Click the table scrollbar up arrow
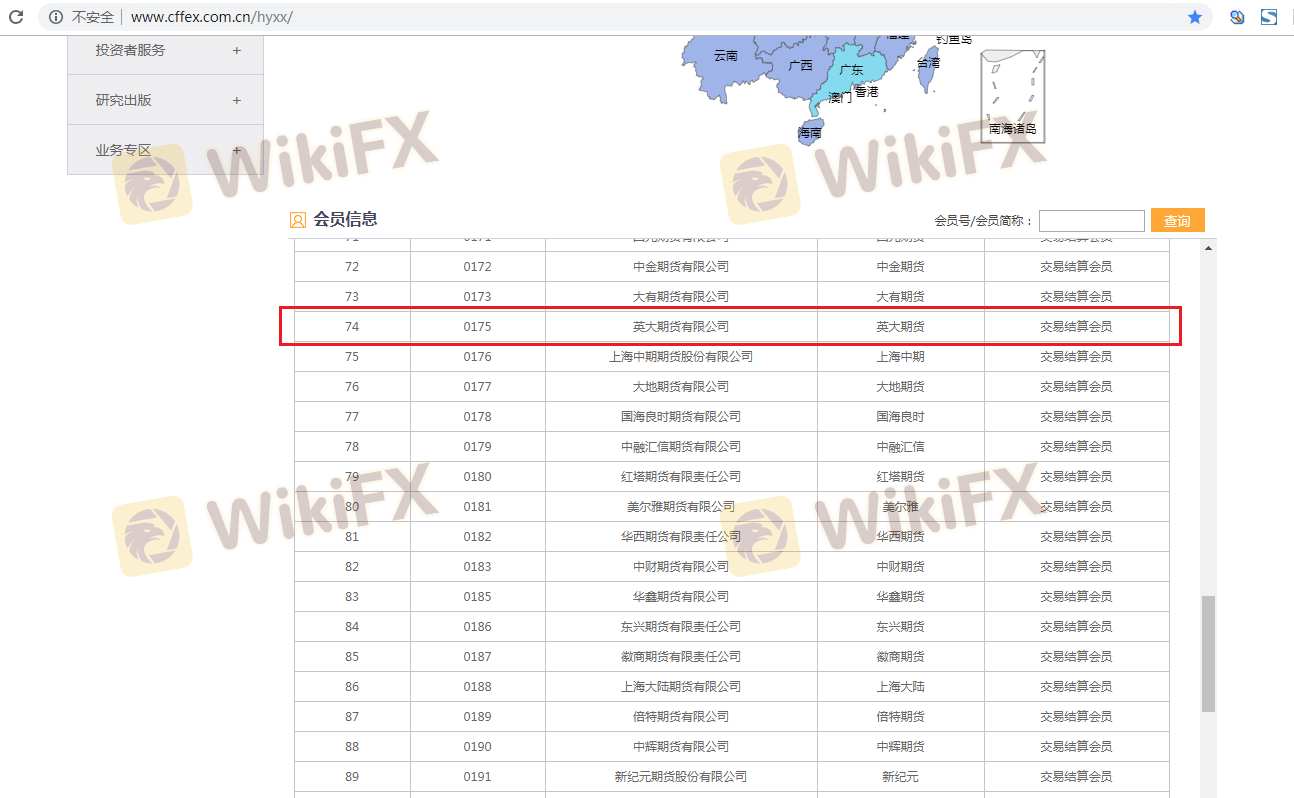This screenshot has width=1294, height=798. click(1208, 248)
